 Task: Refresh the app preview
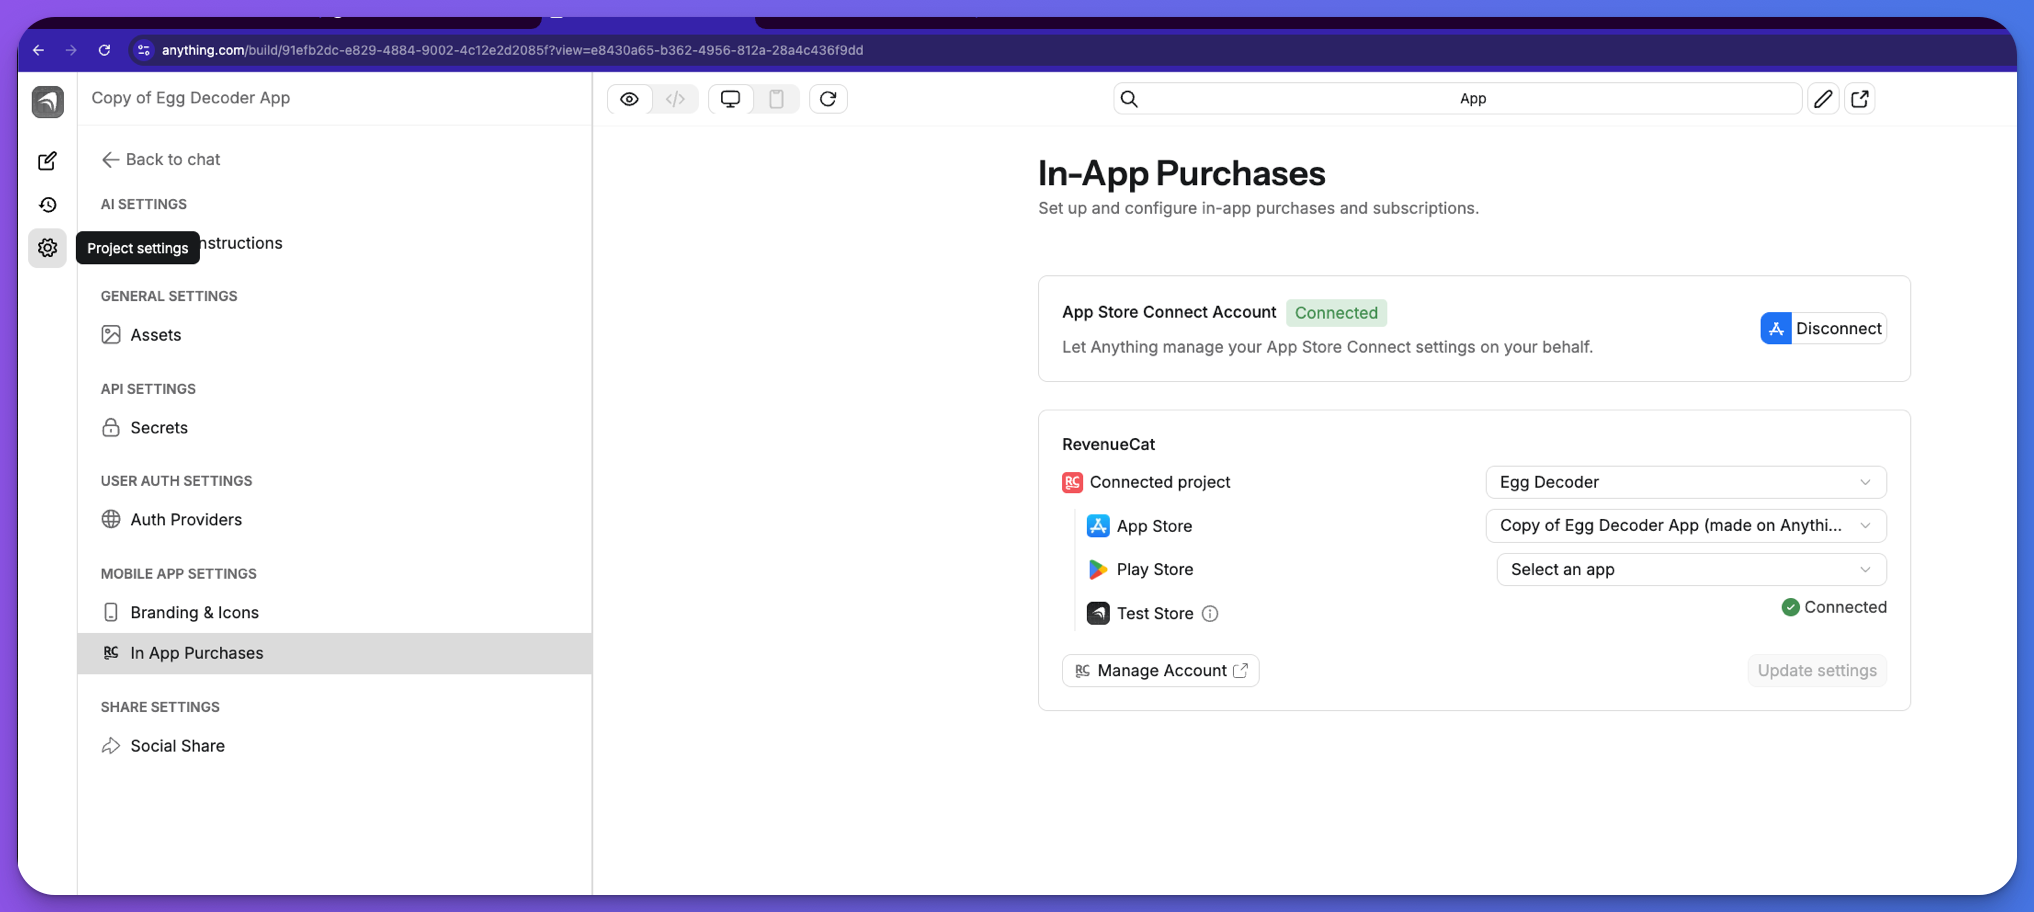click(828, 99)
